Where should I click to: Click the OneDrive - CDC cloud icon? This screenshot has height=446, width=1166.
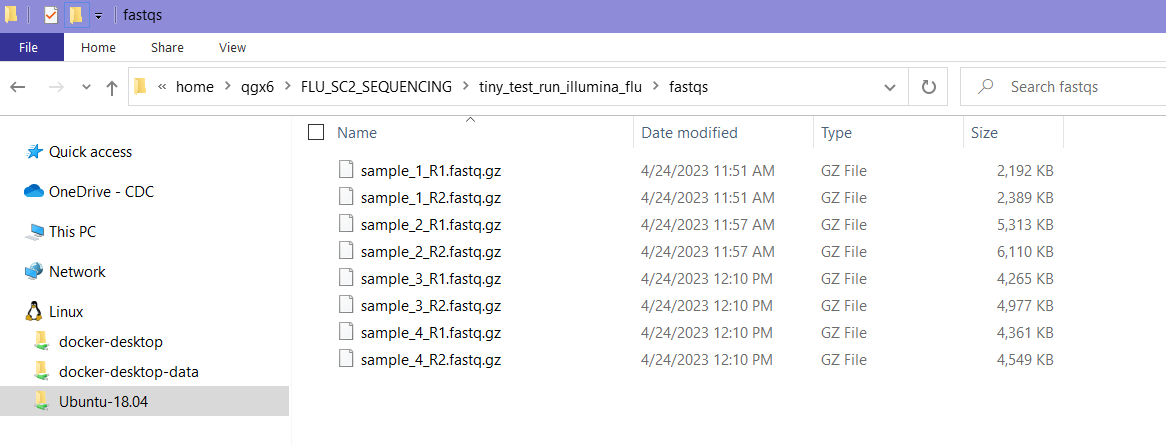(34, 191)
